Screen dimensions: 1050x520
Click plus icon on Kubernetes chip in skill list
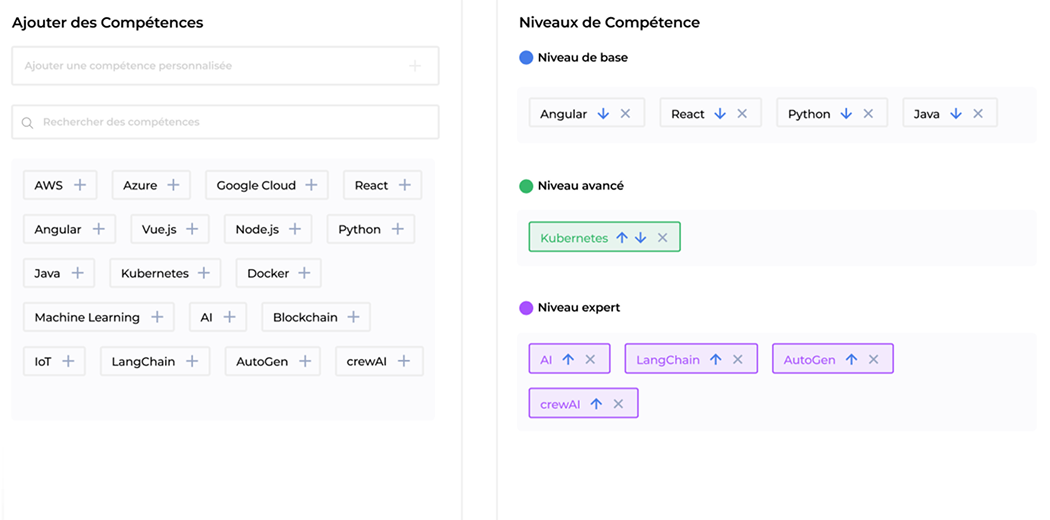pos(204,273)
